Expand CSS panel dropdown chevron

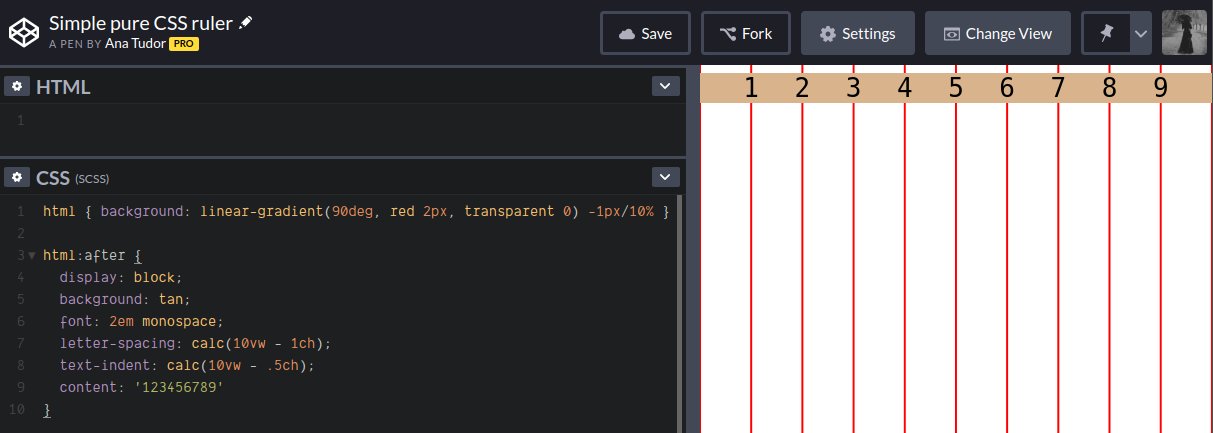pos(665,178)
